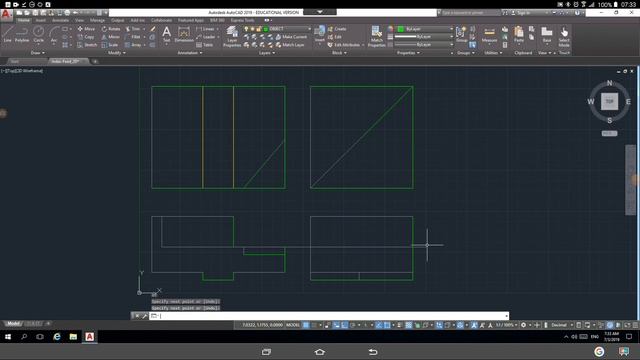Open the Insert ribbon tab
640x360 pixels.
[41, 20]
